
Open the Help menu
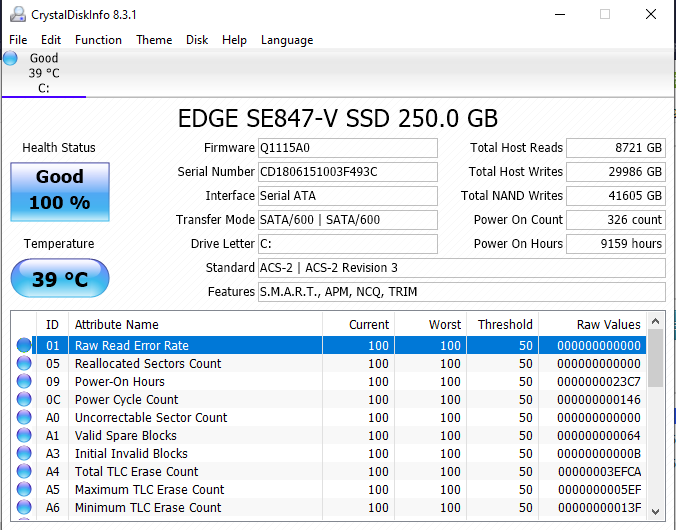[x=235, y=40]
